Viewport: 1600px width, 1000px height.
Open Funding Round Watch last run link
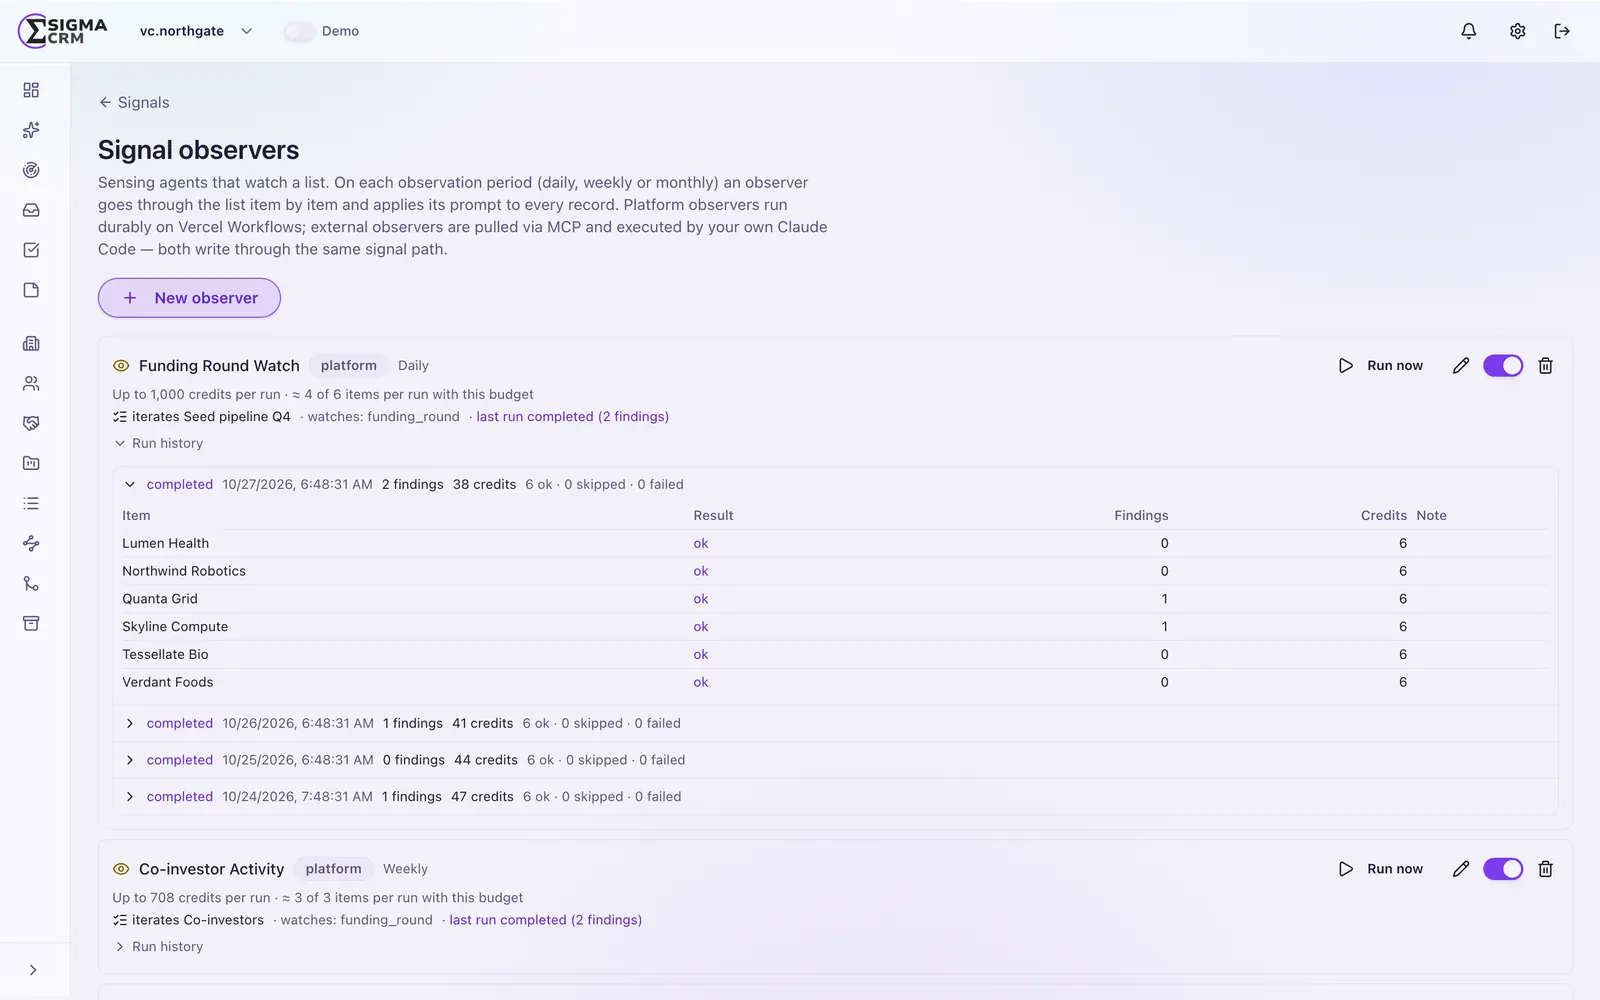click(573, 416)
